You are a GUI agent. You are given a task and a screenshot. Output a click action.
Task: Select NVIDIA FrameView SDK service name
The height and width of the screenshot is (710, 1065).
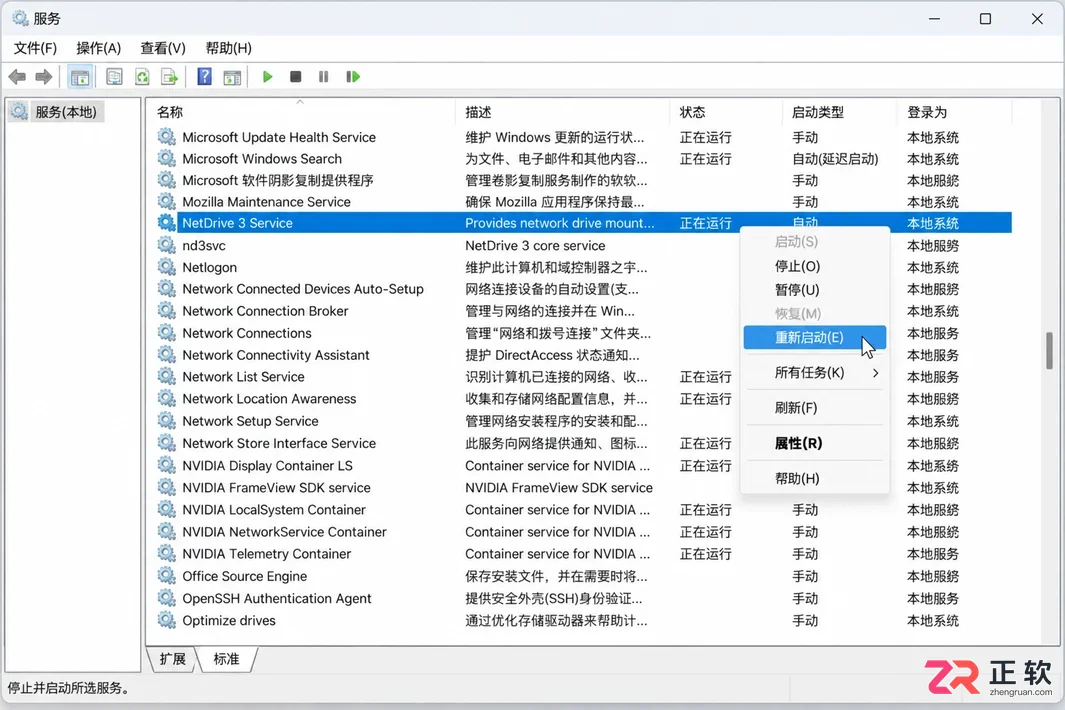click(276, 487)
